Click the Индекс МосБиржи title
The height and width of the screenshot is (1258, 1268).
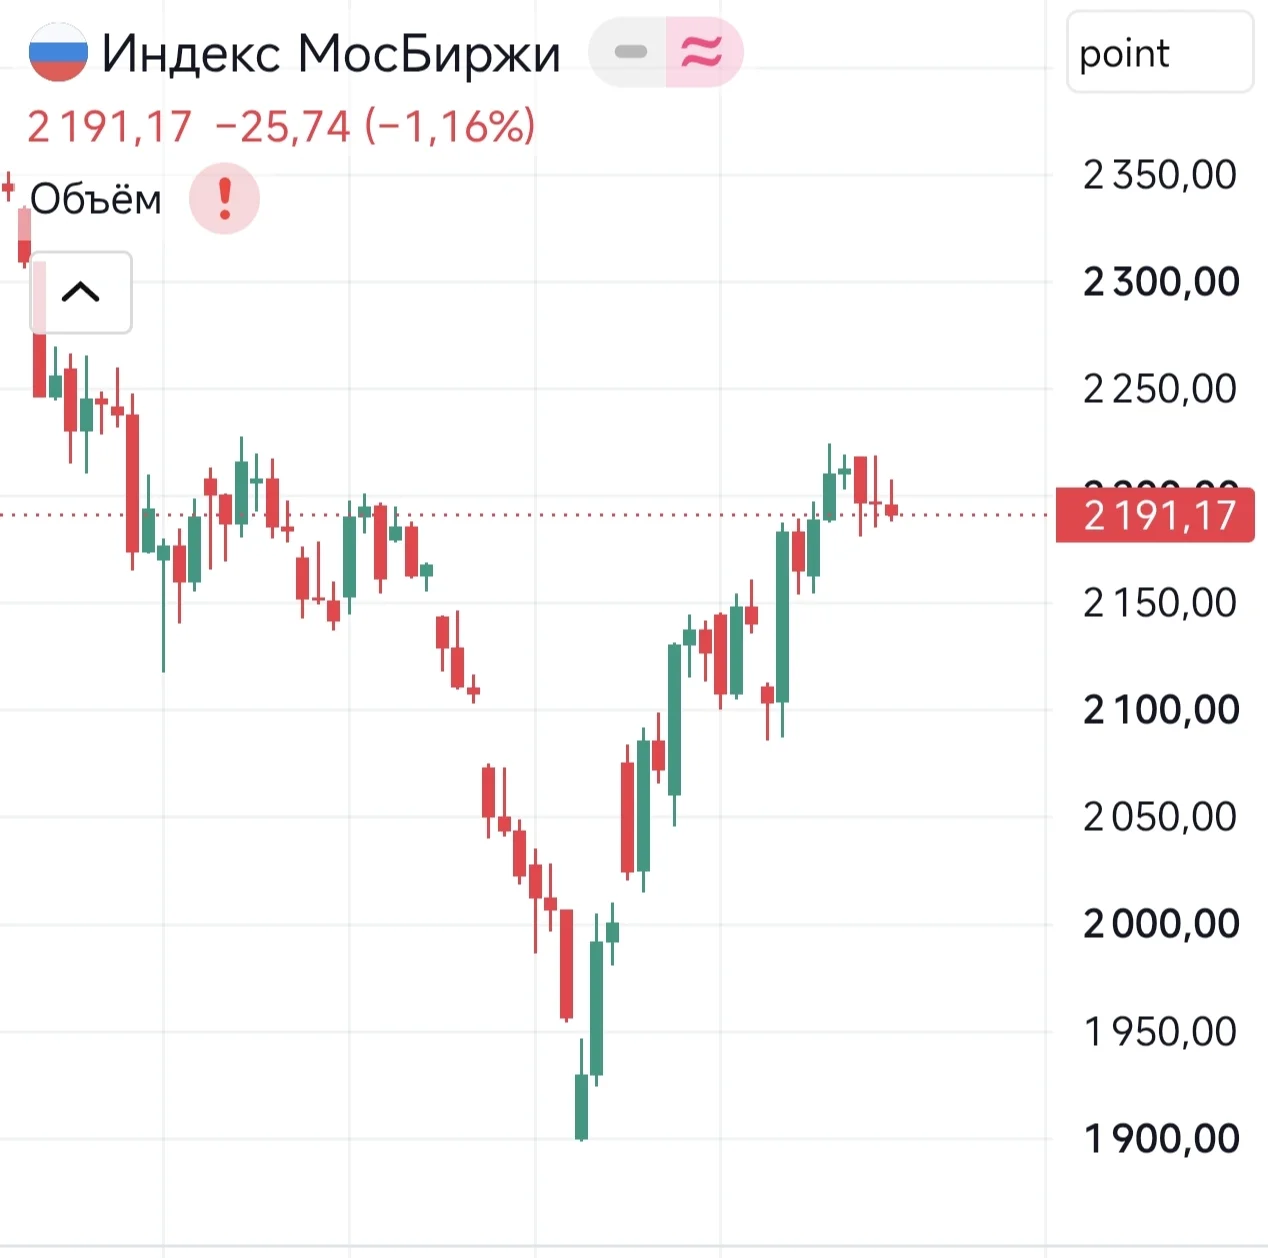point(331,53)
